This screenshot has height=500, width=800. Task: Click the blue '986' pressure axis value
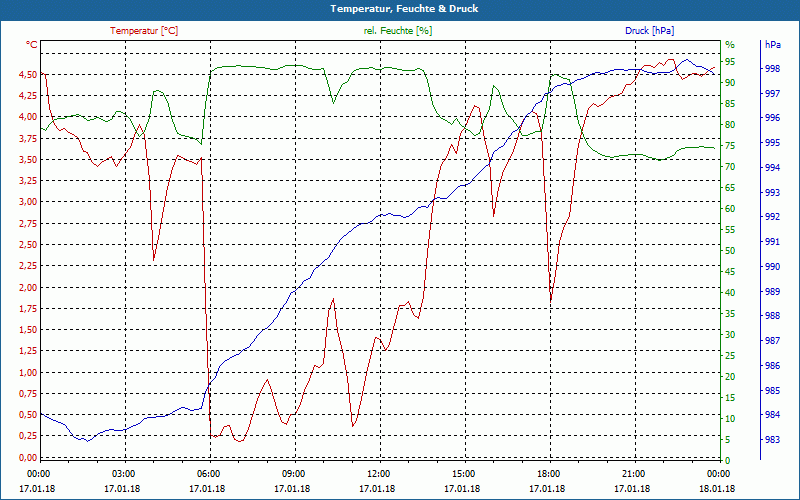[772, 366]
